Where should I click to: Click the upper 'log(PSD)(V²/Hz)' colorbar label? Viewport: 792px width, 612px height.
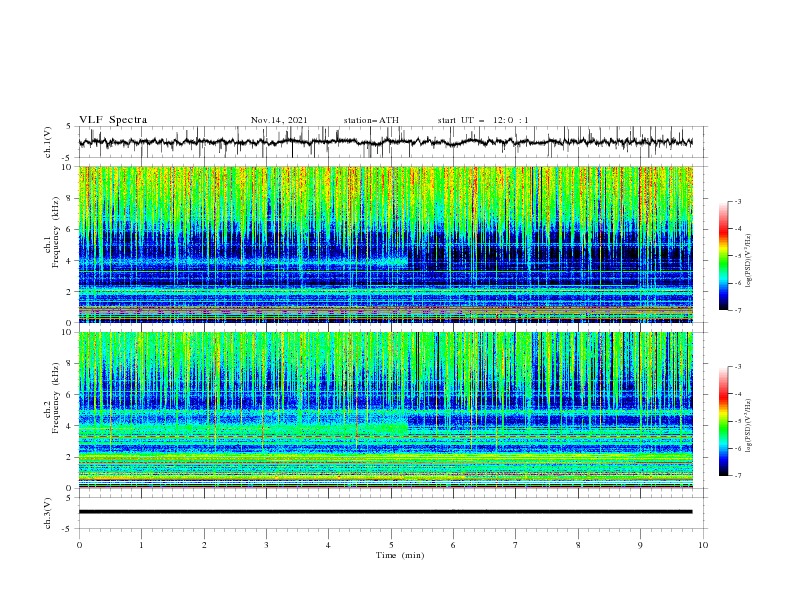pyautogui.click(x=749, y=261)
